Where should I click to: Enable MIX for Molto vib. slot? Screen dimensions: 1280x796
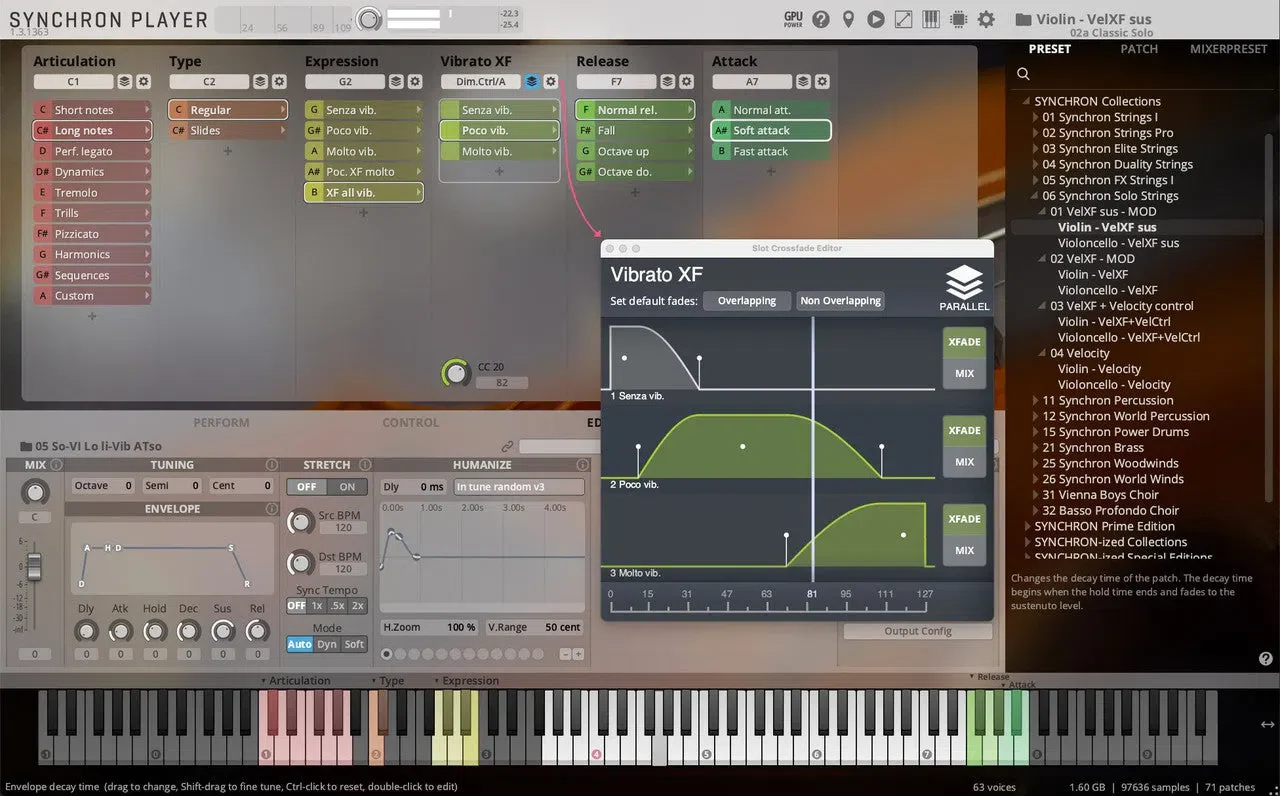pyautogui.click(x=964, y=550)
